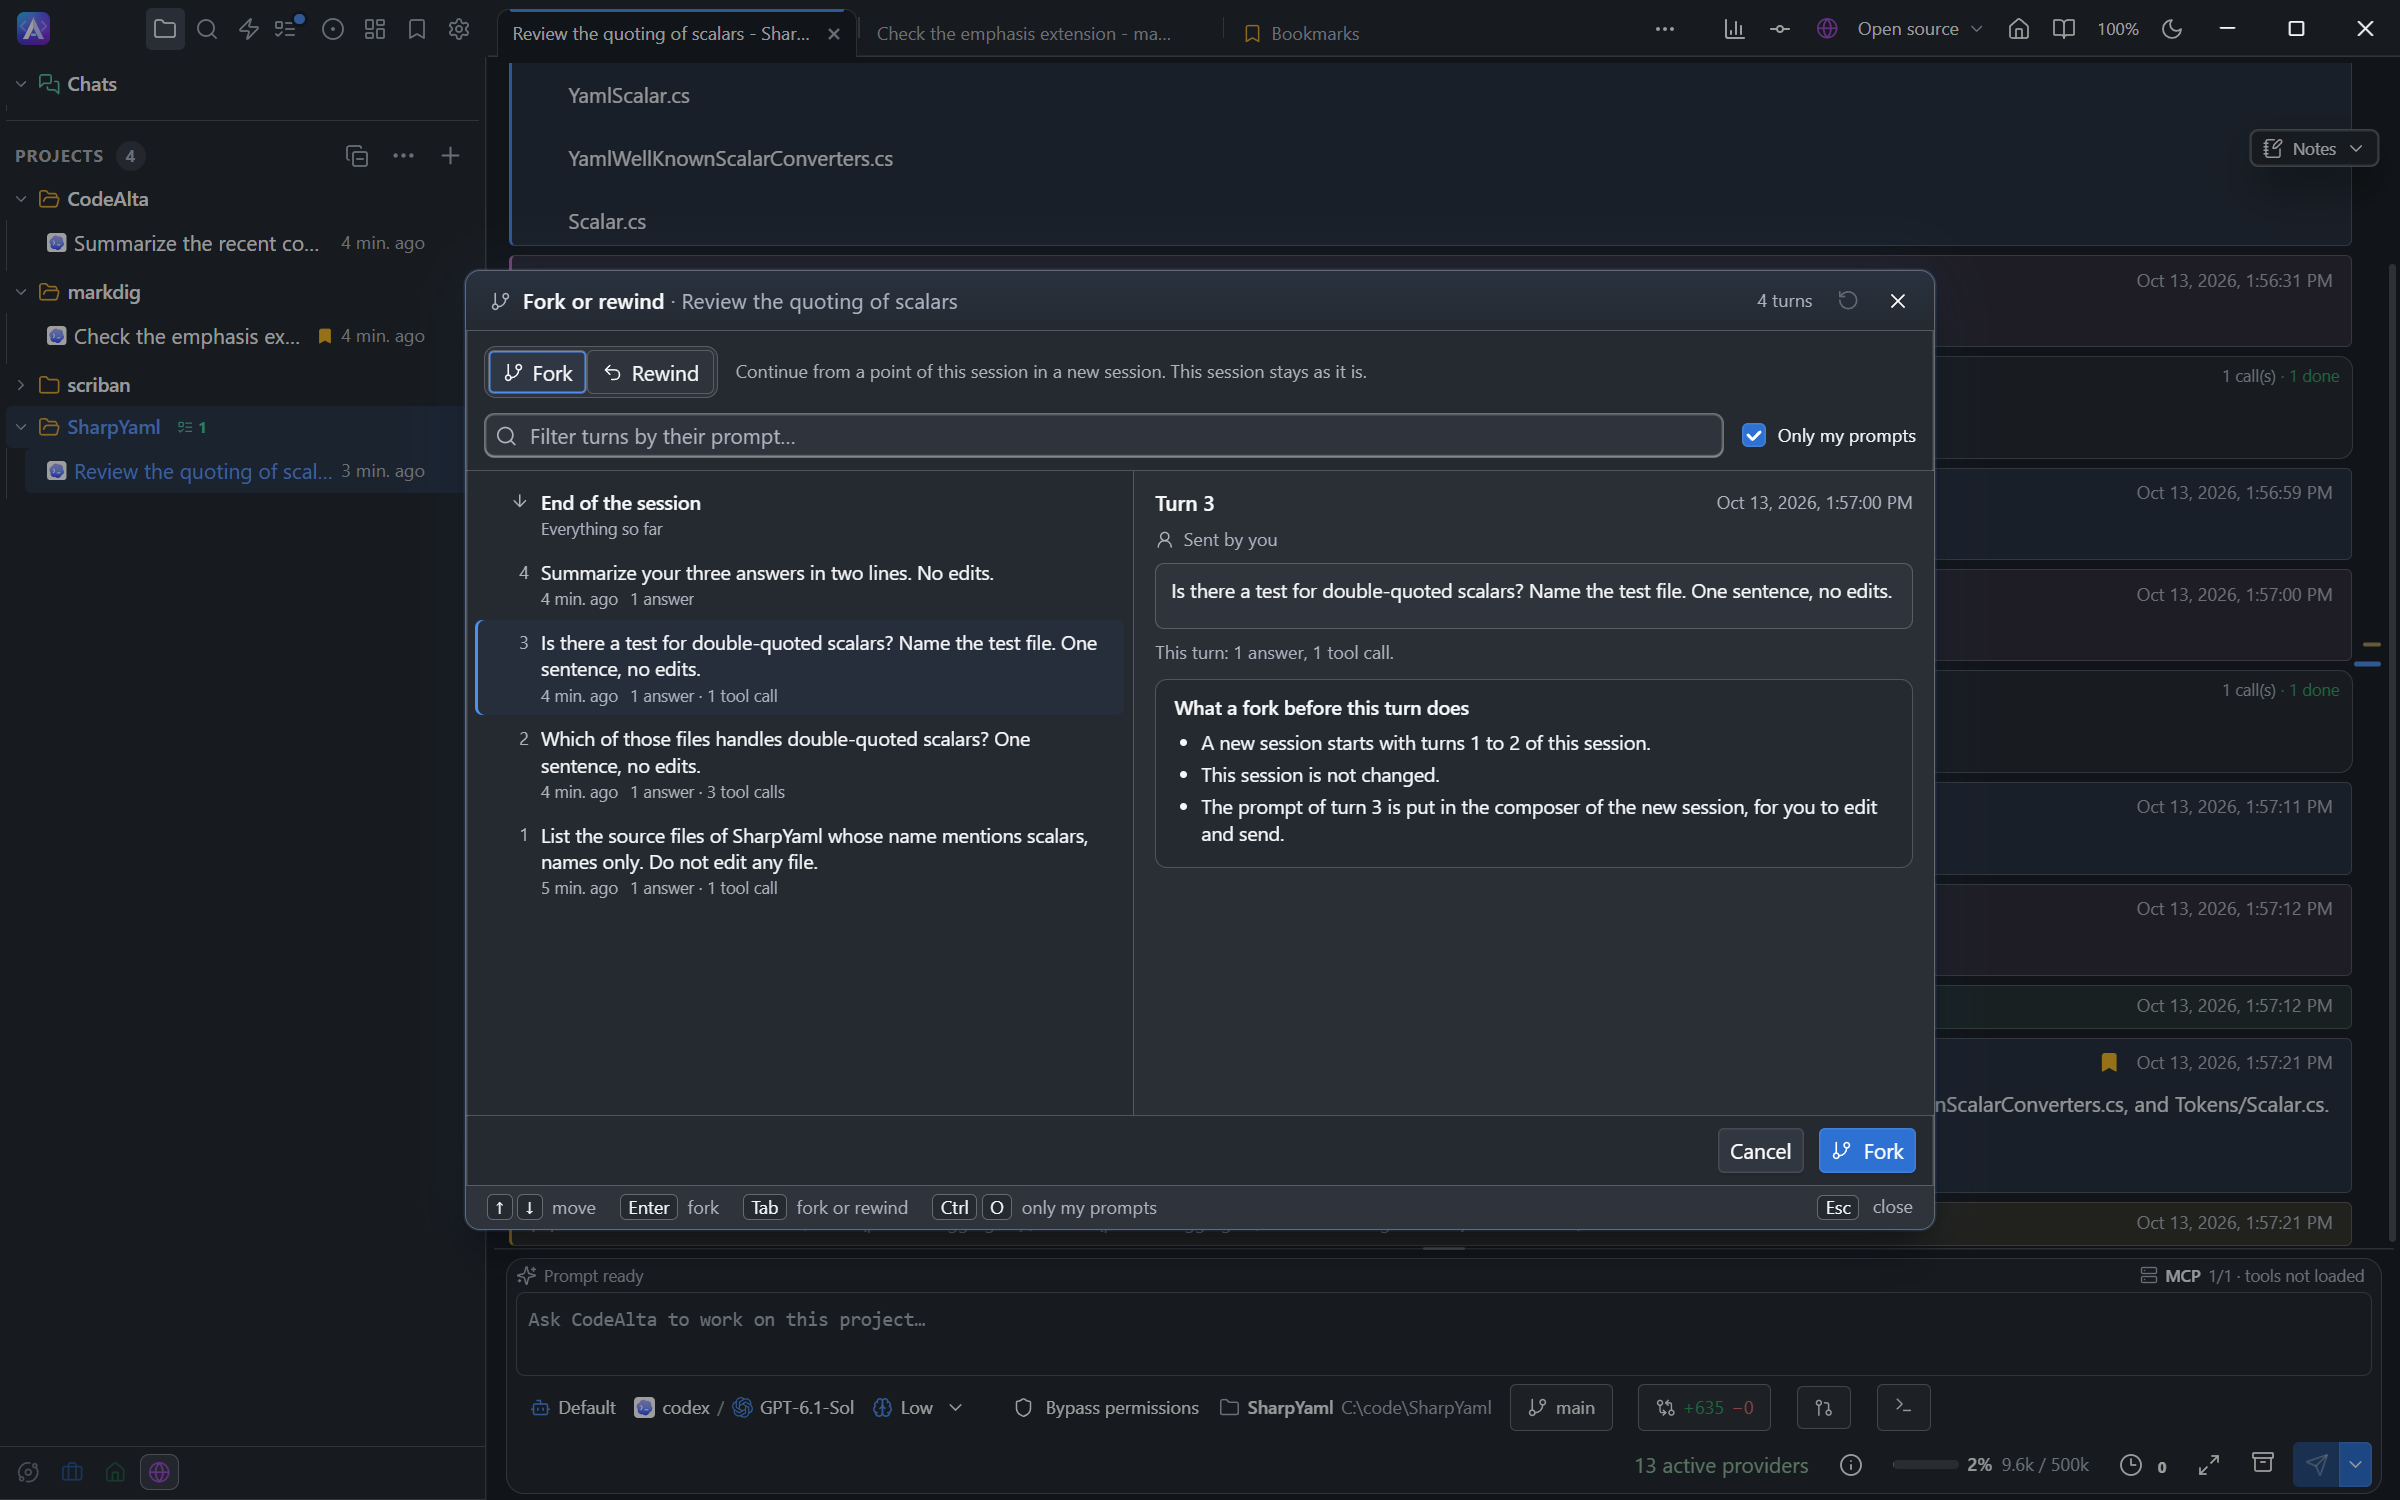Open the Notes dropdown
This screenshot has height=1500, width=2400.
(2313, 148)
